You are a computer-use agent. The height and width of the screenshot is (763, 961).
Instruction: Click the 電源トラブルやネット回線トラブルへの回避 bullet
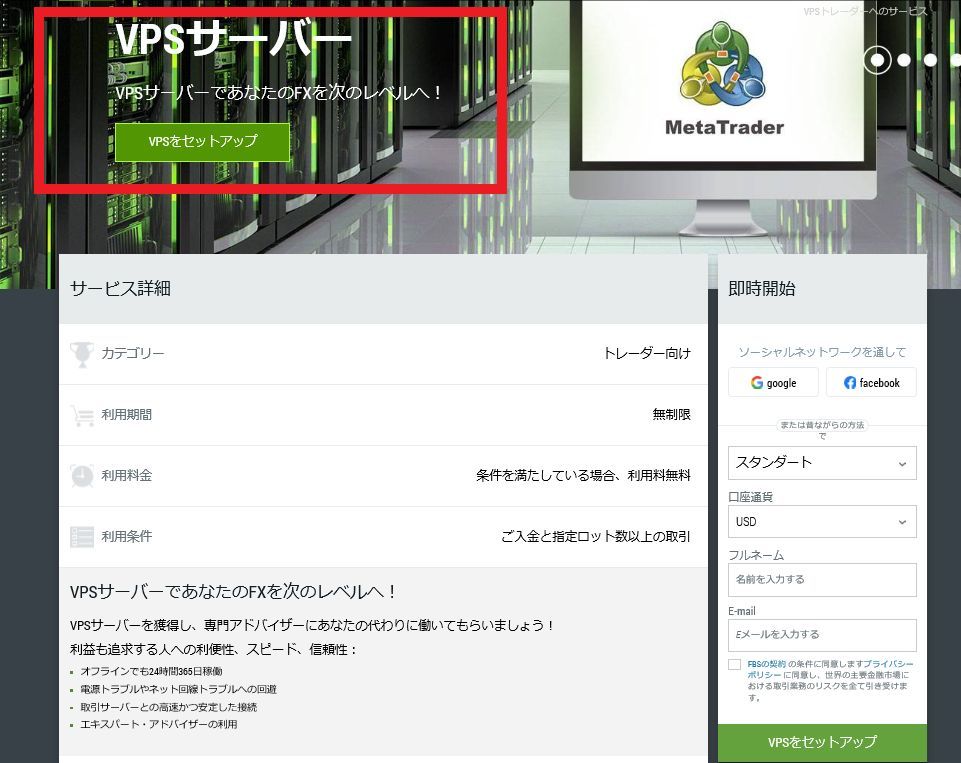click(x=178, y=689)
